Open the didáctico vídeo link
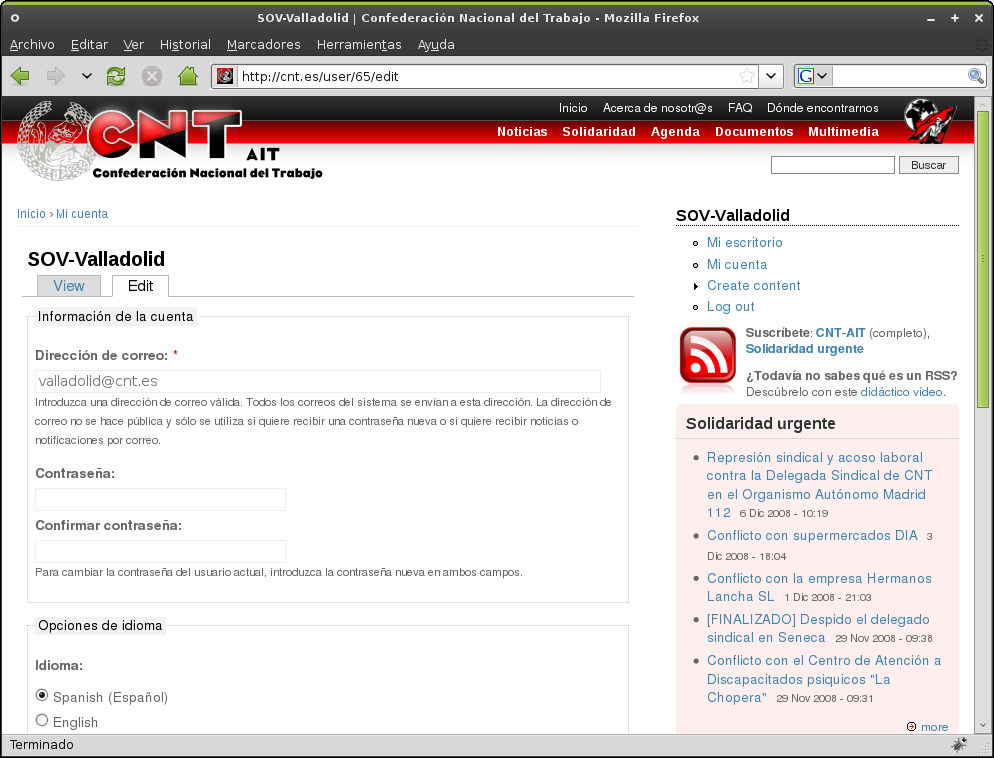This screenshot has width=994, height=758. 901,392
